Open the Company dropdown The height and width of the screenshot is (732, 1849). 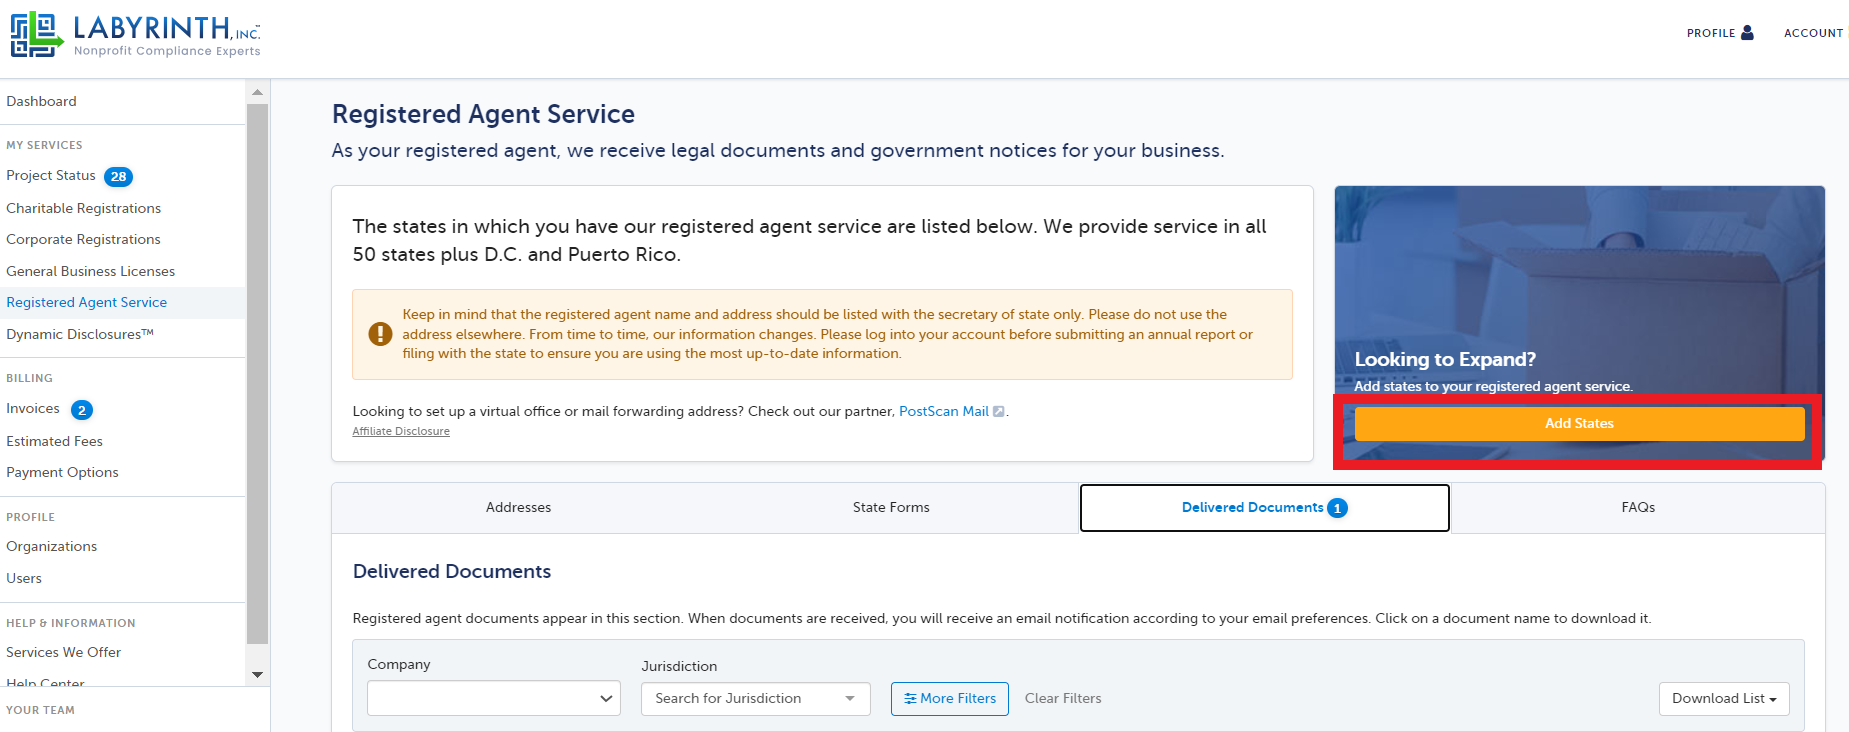(494, 698)
